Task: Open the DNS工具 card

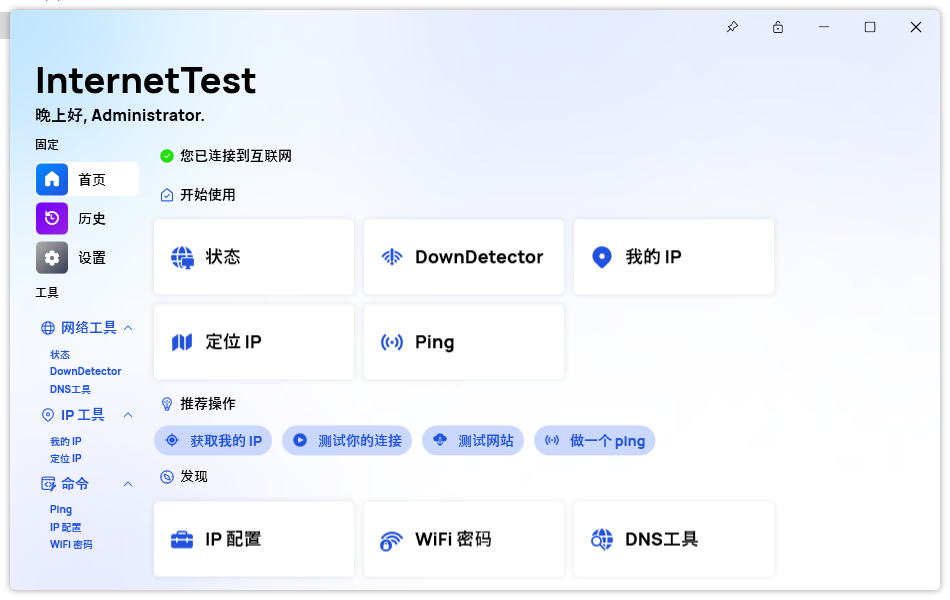Action: pos(674,539)
